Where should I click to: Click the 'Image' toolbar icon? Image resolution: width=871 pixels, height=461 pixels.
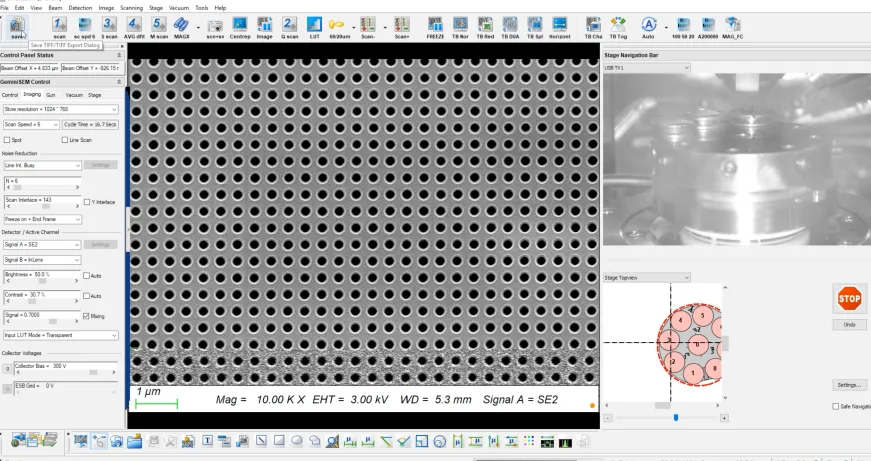coord(264,27)
